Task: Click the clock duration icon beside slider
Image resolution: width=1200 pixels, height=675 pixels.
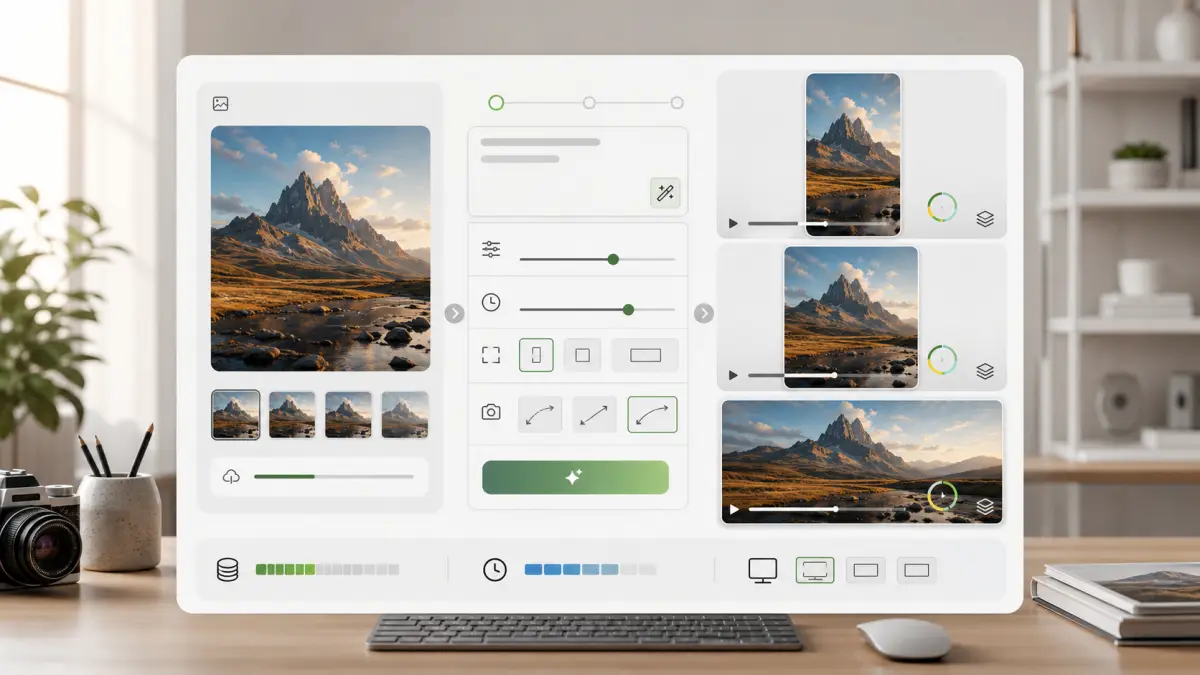Action: tap(491, 302)
